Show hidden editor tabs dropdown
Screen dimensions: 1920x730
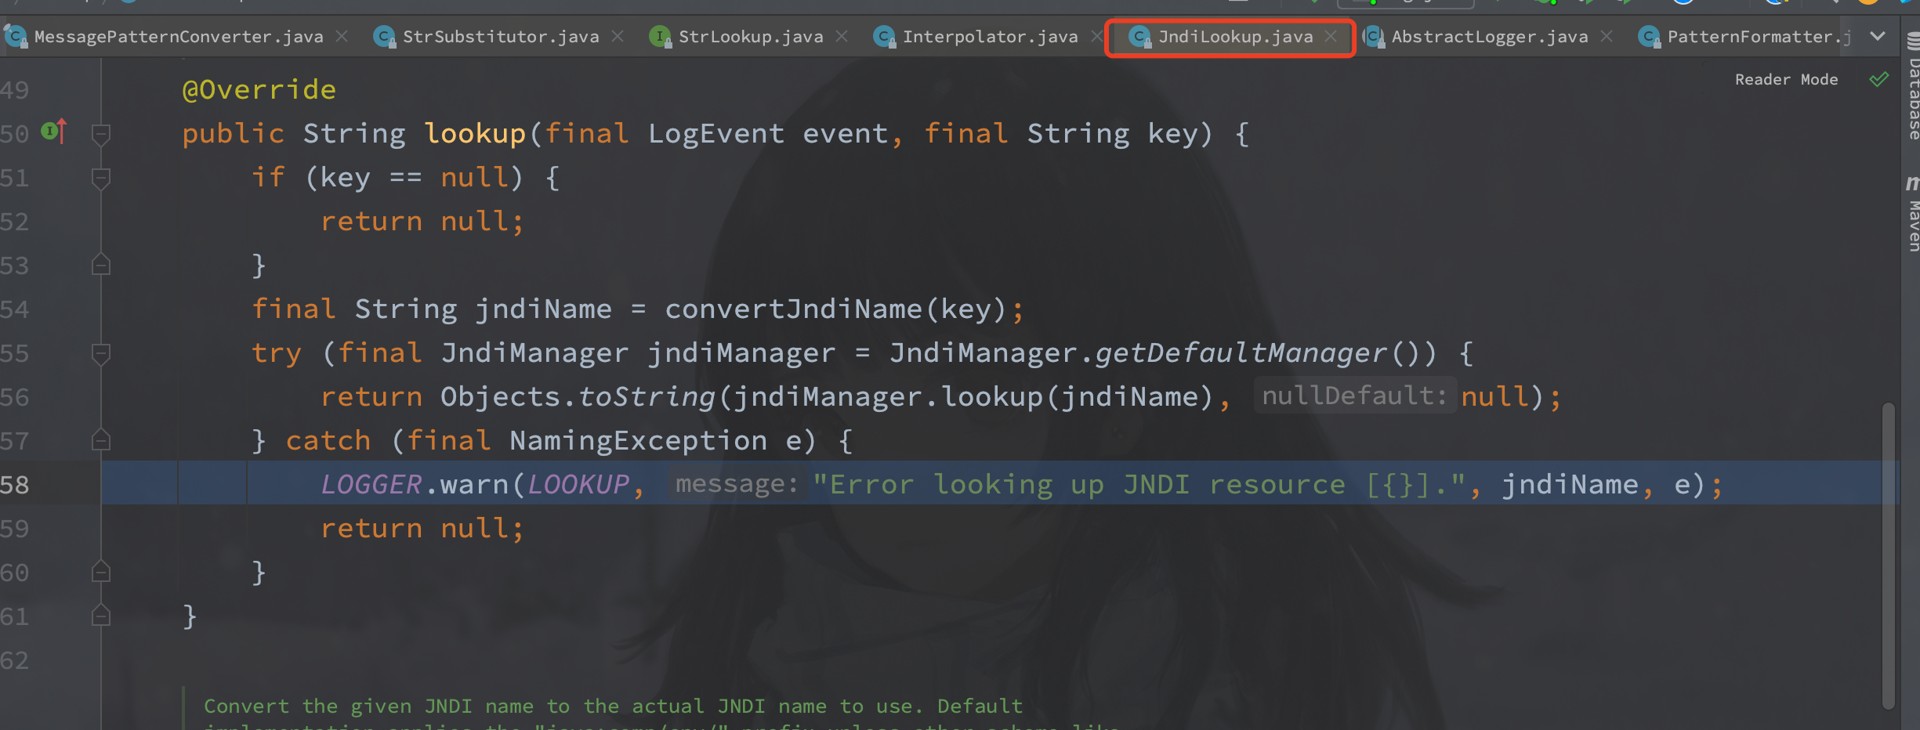[1878, 36]
